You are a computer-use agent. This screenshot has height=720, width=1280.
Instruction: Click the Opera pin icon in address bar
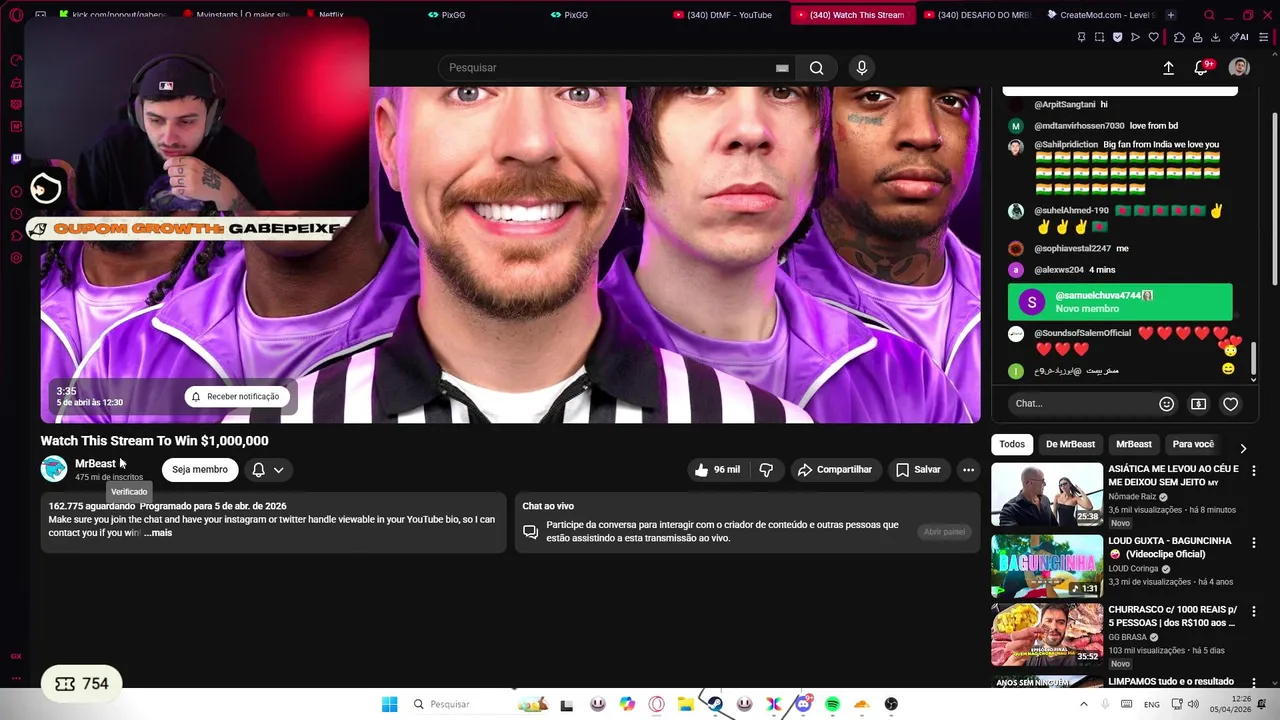(1081, 37)
